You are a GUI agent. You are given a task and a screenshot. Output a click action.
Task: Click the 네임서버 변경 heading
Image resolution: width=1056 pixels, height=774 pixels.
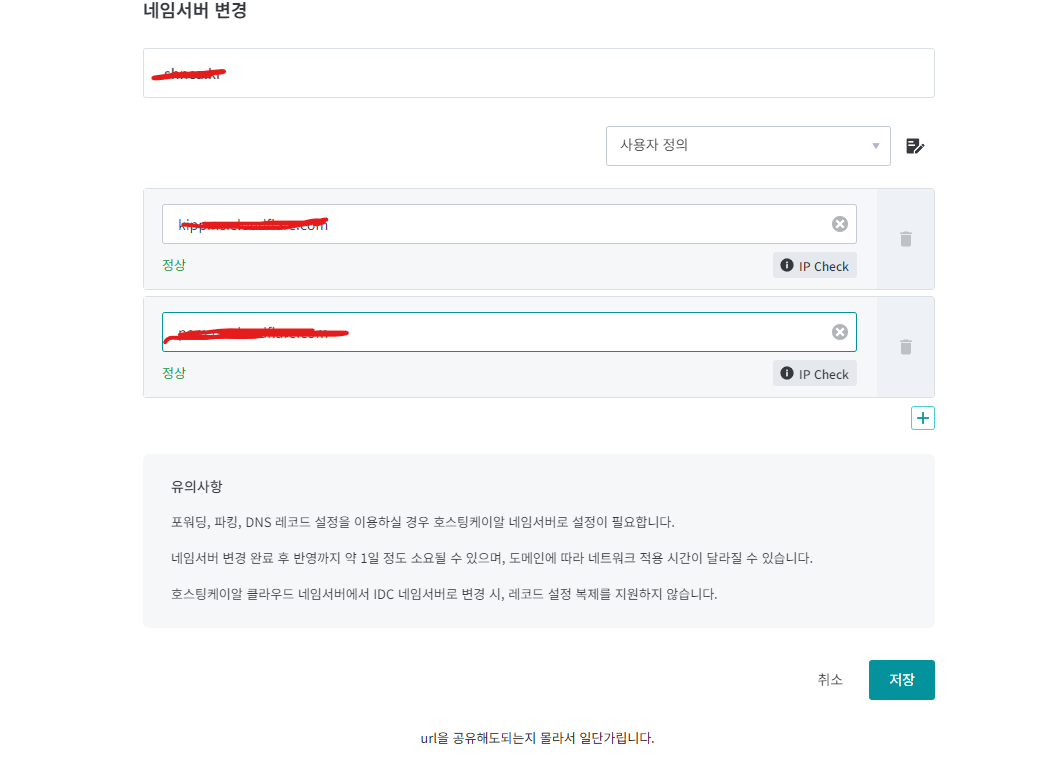pyautogui.click(x=195, y=10)
